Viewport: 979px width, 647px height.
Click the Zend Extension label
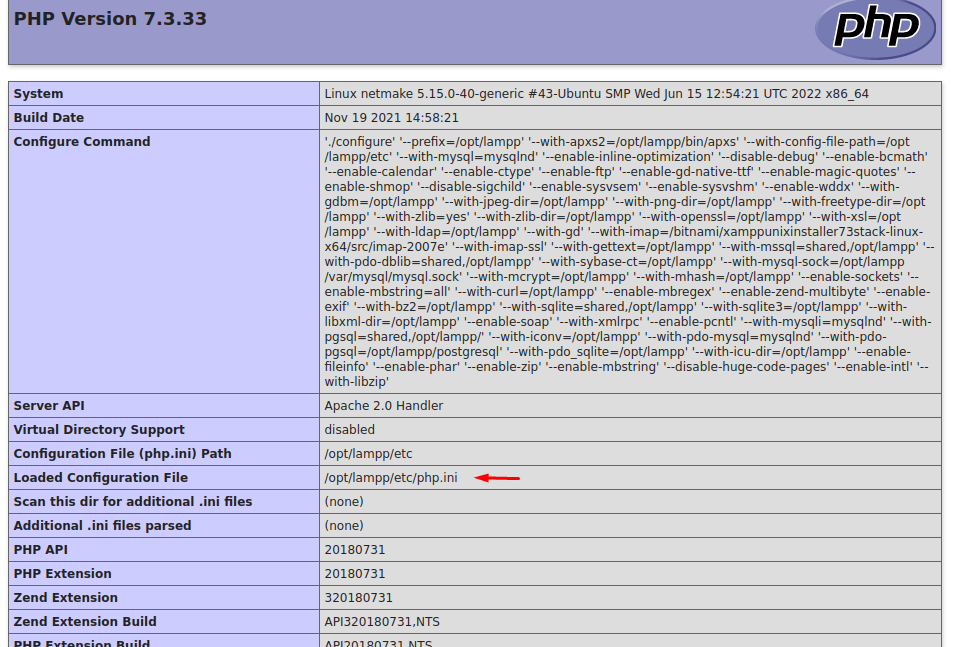coord(66,598)
